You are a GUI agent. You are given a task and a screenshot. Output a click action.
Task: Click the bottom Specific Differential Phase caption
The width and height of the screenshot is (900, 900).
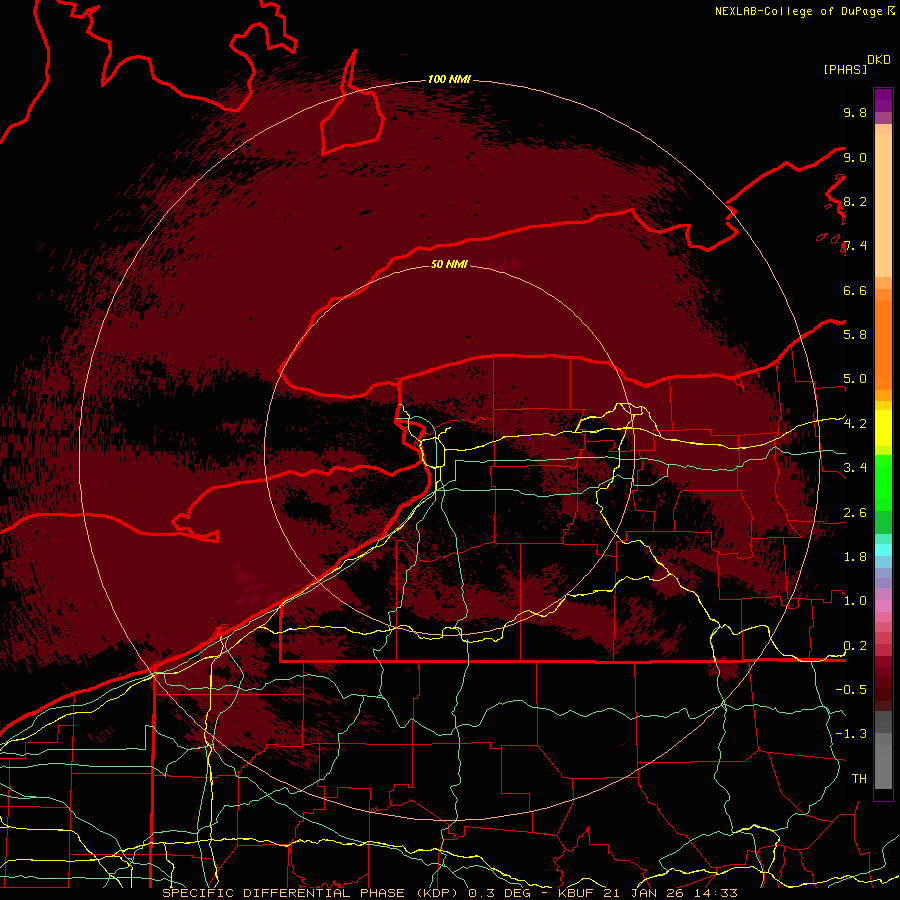[449, 893]
